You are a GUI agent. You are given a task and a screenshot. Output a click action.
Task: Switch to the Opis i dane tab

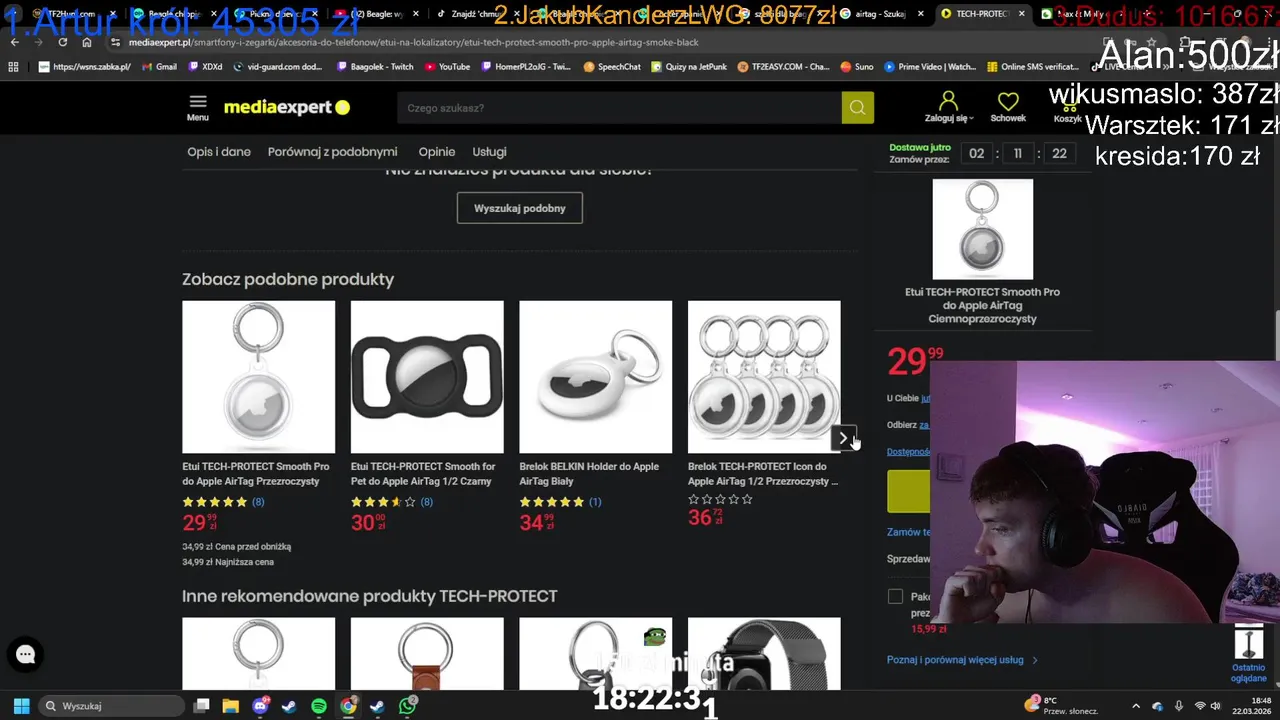219,152
